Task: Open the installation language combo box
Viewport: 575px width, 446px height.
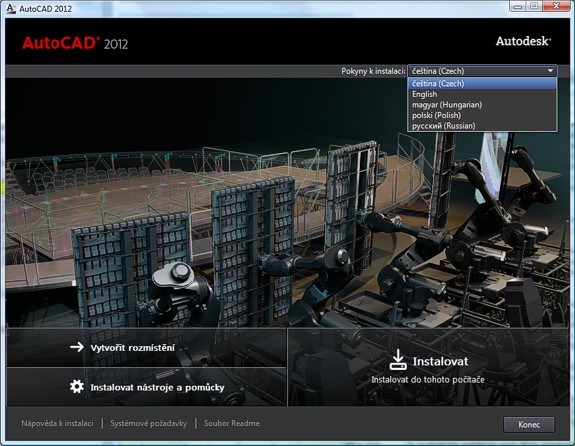Action: pyautogui.click(x=482, y=71)
